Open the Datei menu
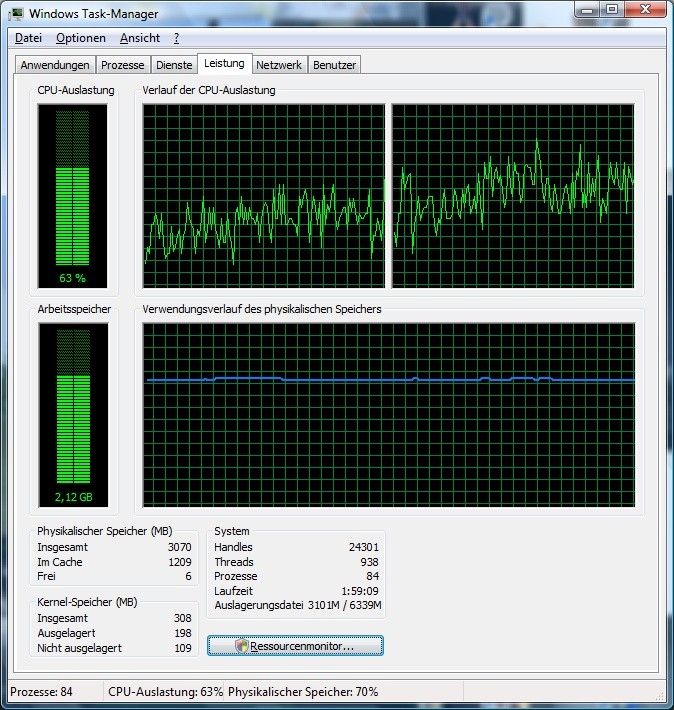Screen dimensions: 674x710 tap(28, 38)
